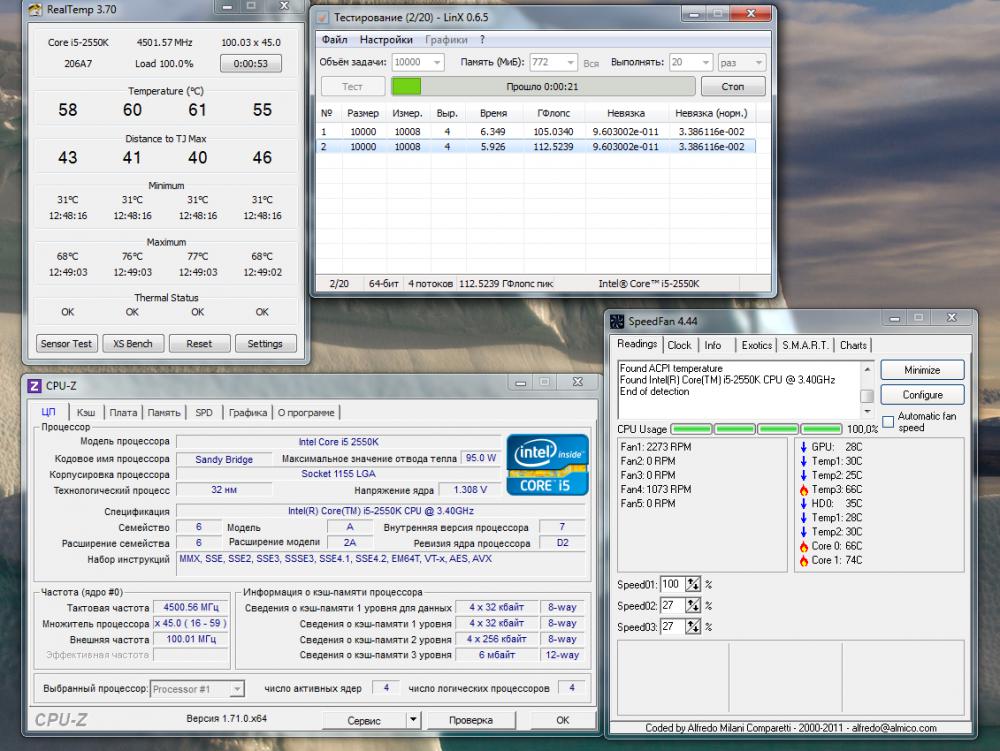Click the flame icon next to Temp3 66C

[804, 490]
